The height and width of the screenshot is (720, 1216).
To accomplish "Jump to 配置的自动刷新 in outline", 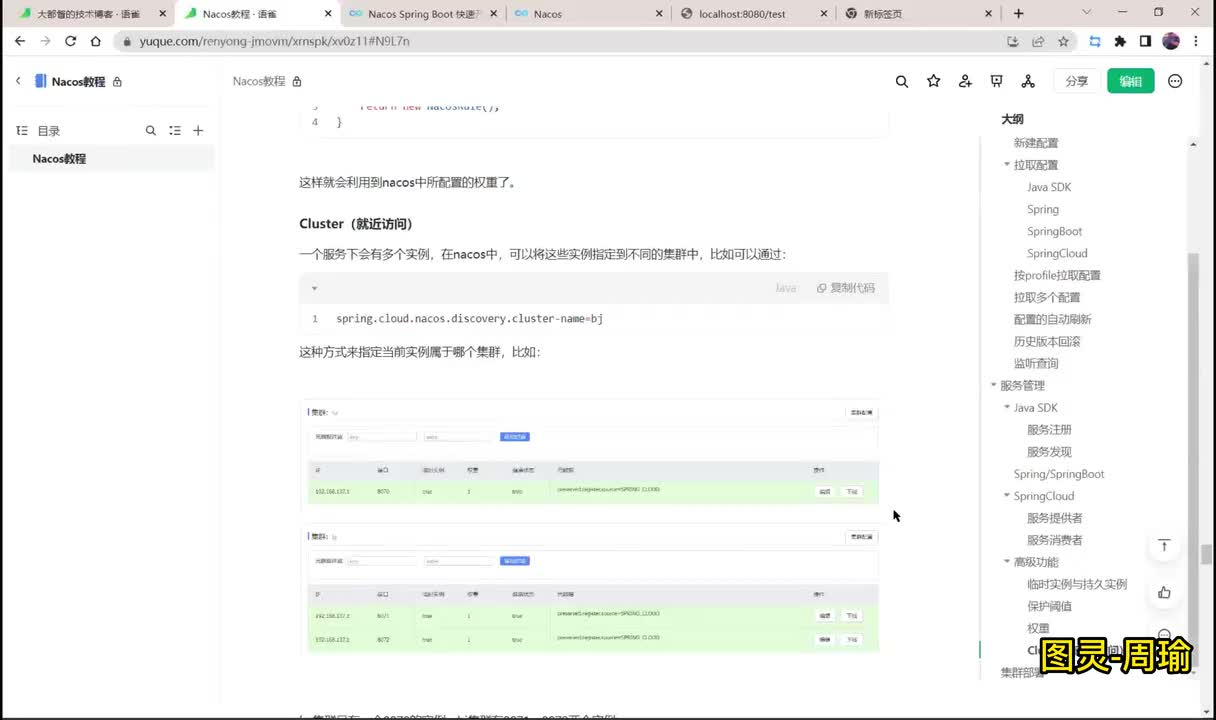I will pos(1053,319).
